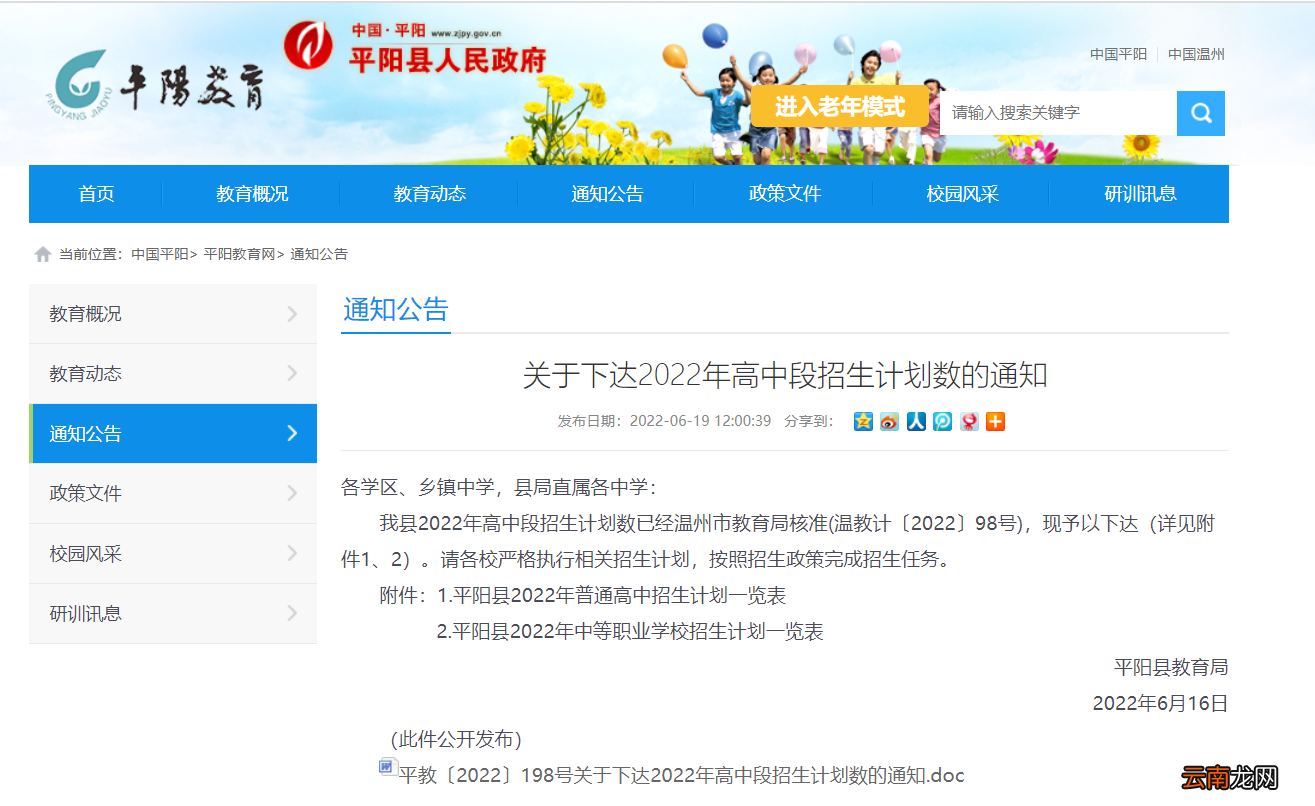Share the article to Renren
Screen dimensions: 1315x806
[915, 422]
